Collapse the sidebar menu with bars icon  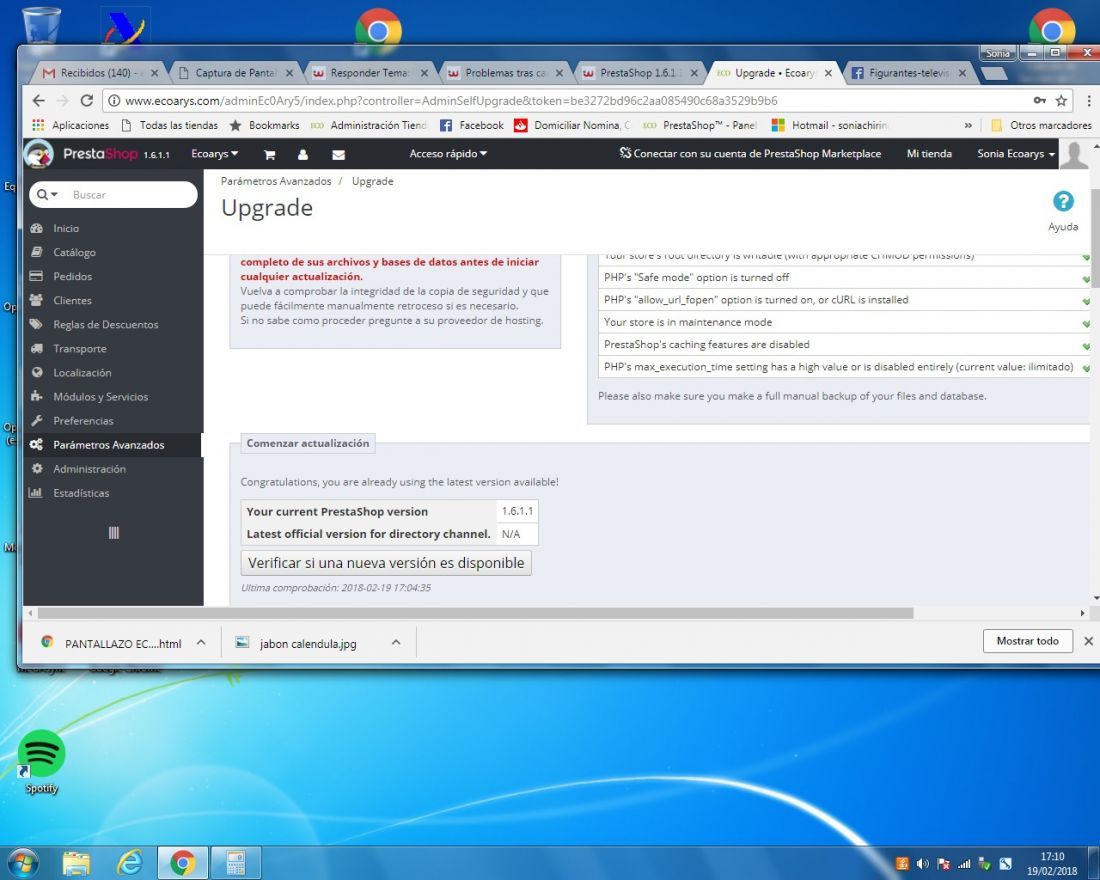(x=114, y=533)
